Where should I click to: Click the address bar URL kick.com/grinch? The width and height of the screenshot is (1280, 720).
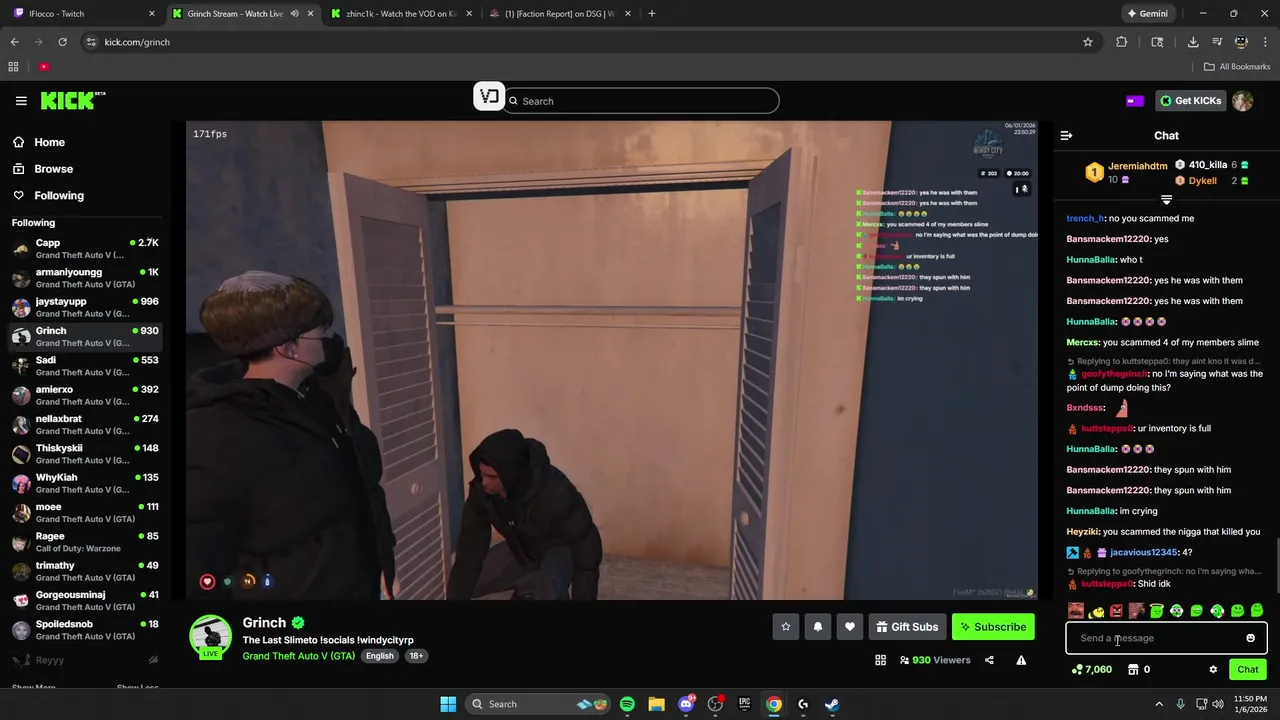coord(137,42)
